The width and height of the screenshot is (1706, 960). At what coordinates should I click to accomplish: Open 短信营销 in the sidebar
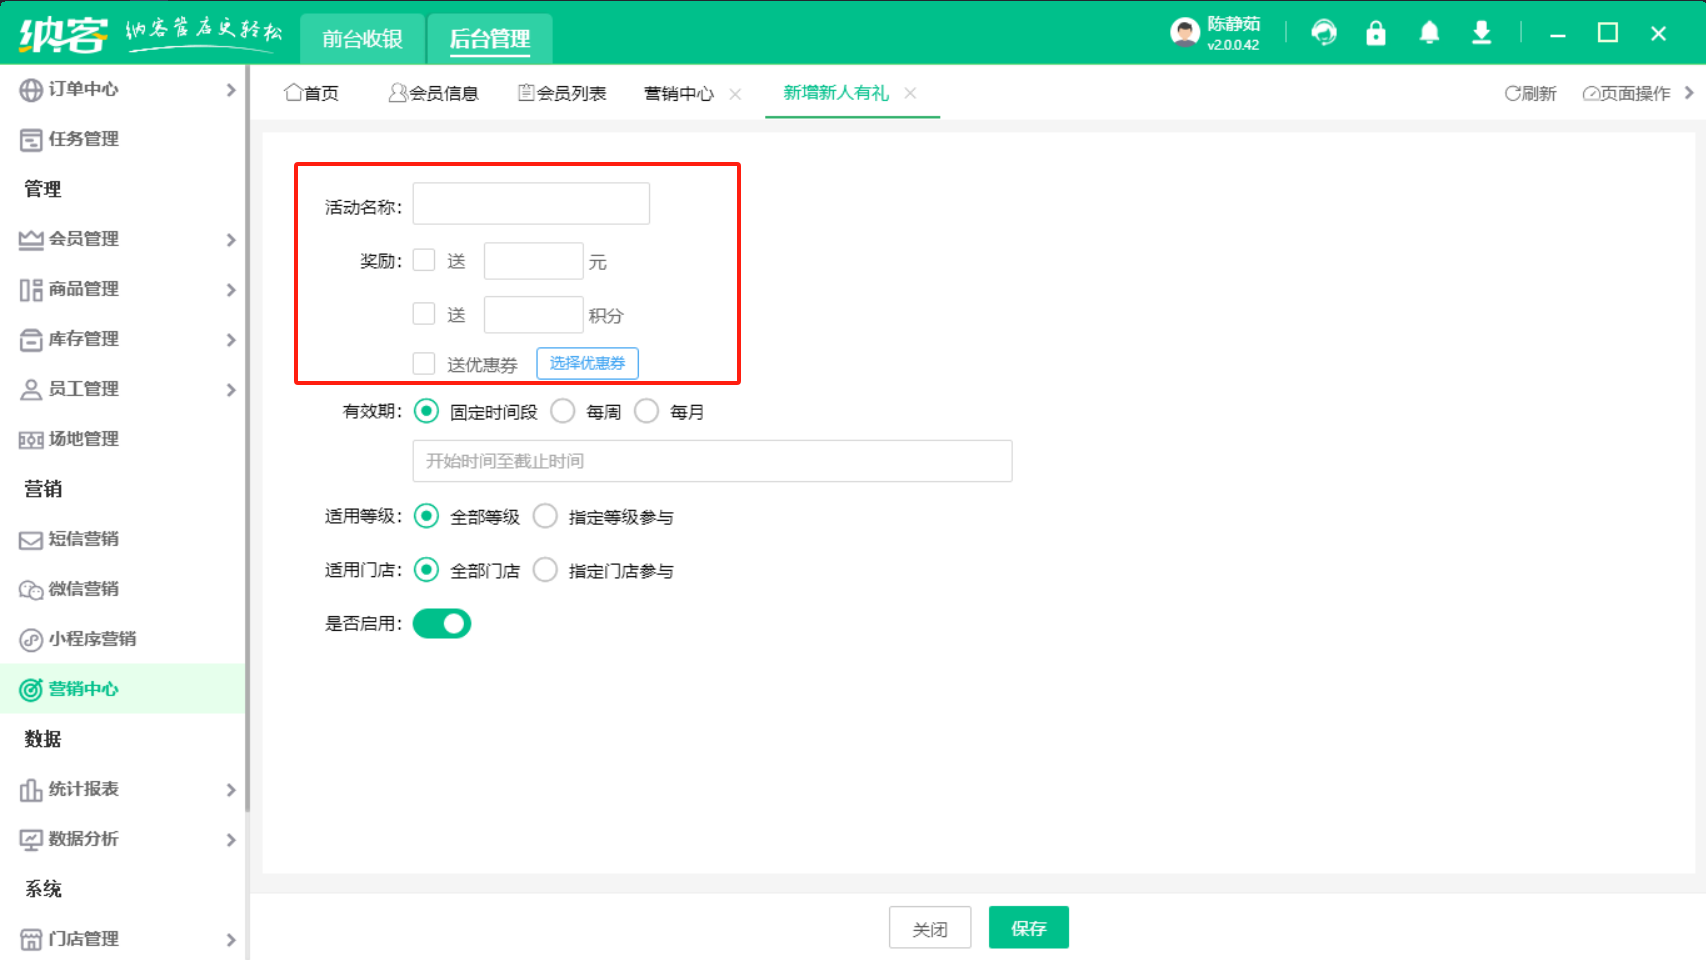pos(84,539)
